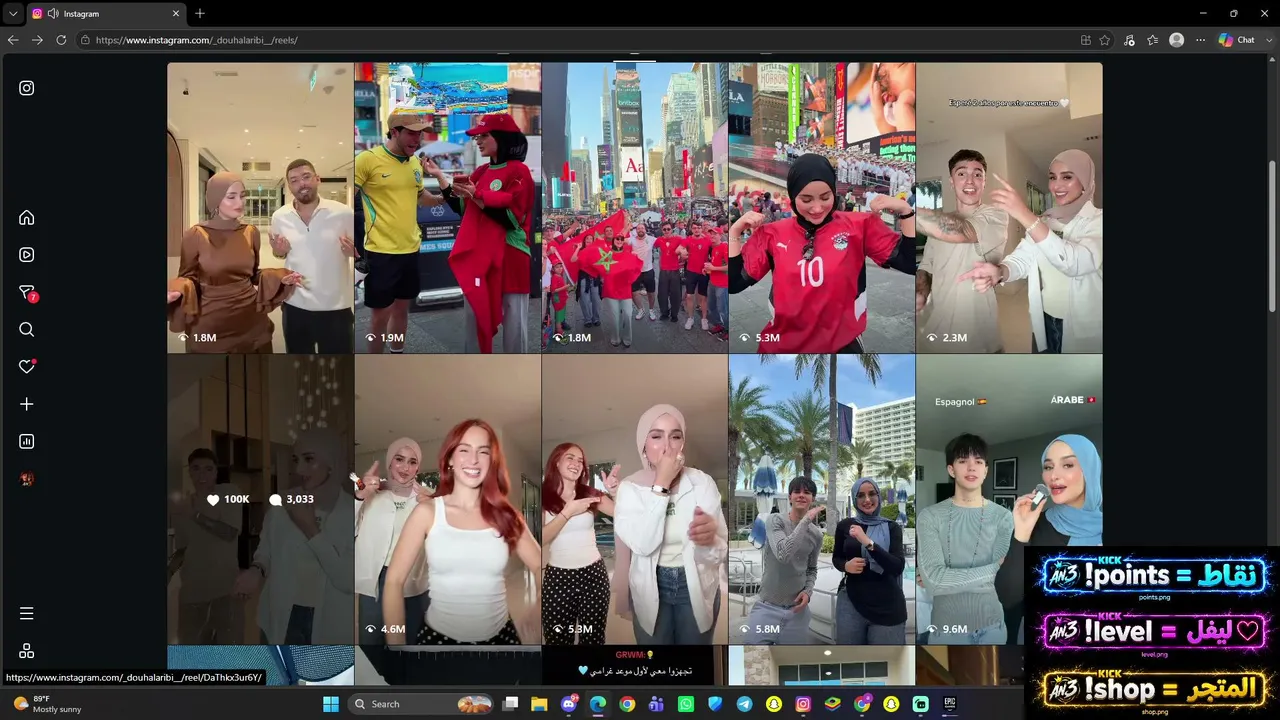Viewport: 1280px width, 720px height.
Task: Open browser Settings and more menu
Action: tap(1201, 40)
